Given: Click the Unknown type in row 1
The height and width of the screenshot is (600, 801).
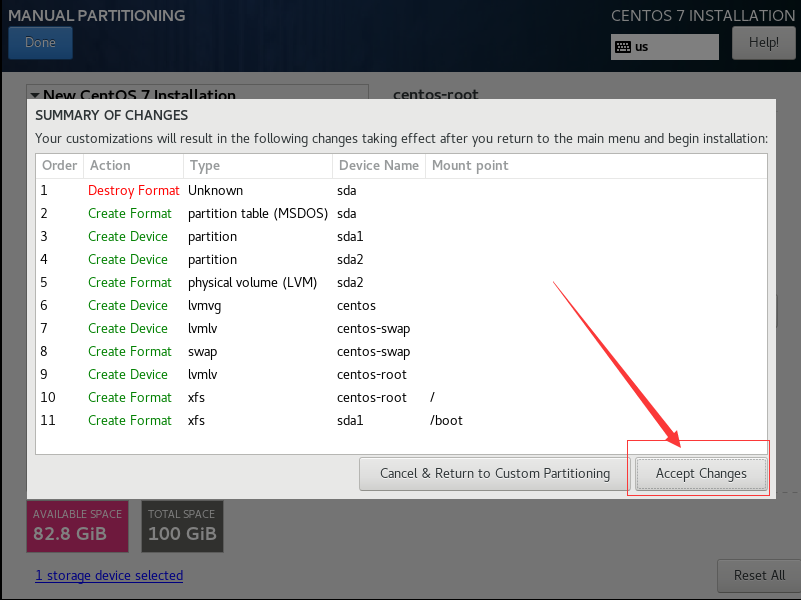Looking at the screenshot, I should [x=215, y=190].
